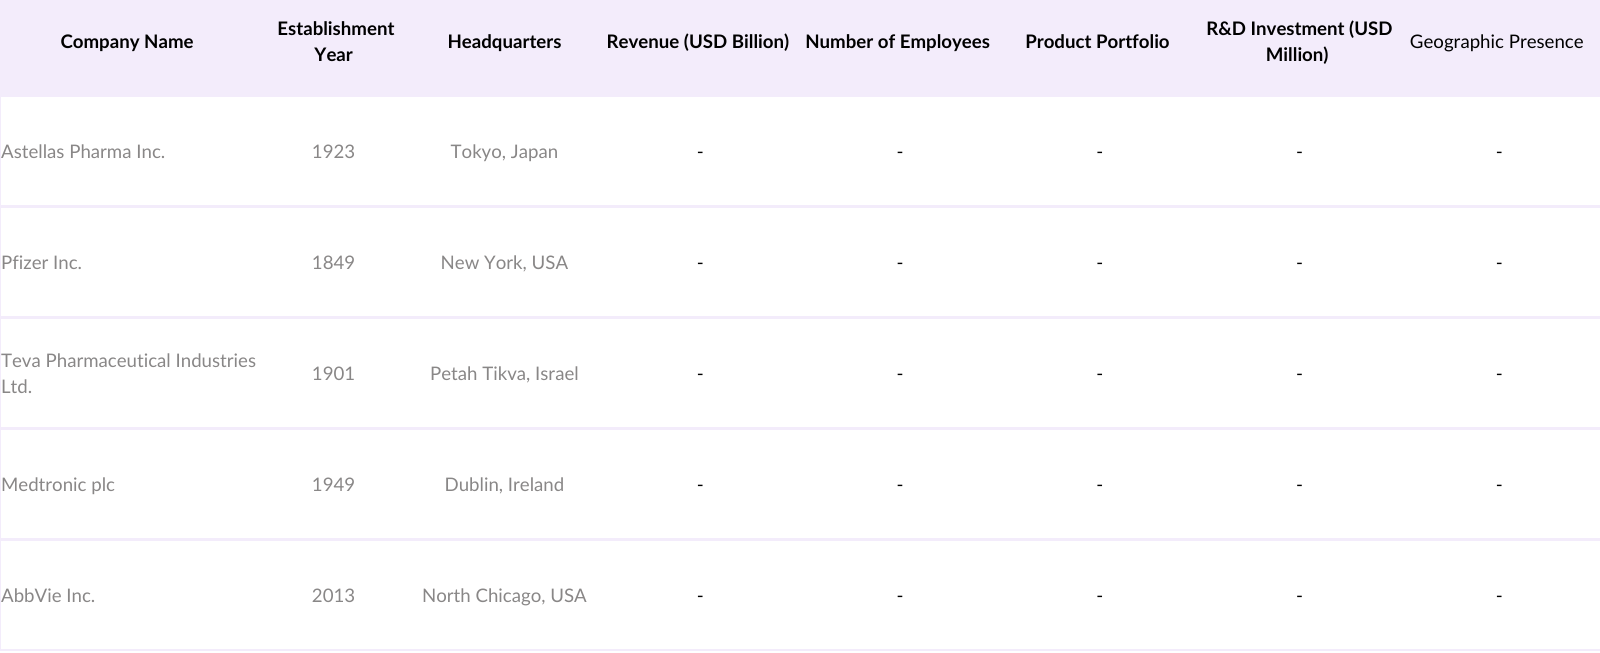
Task: Select the Dublin, Ireland headquarters cell
Action: point(504,485)
